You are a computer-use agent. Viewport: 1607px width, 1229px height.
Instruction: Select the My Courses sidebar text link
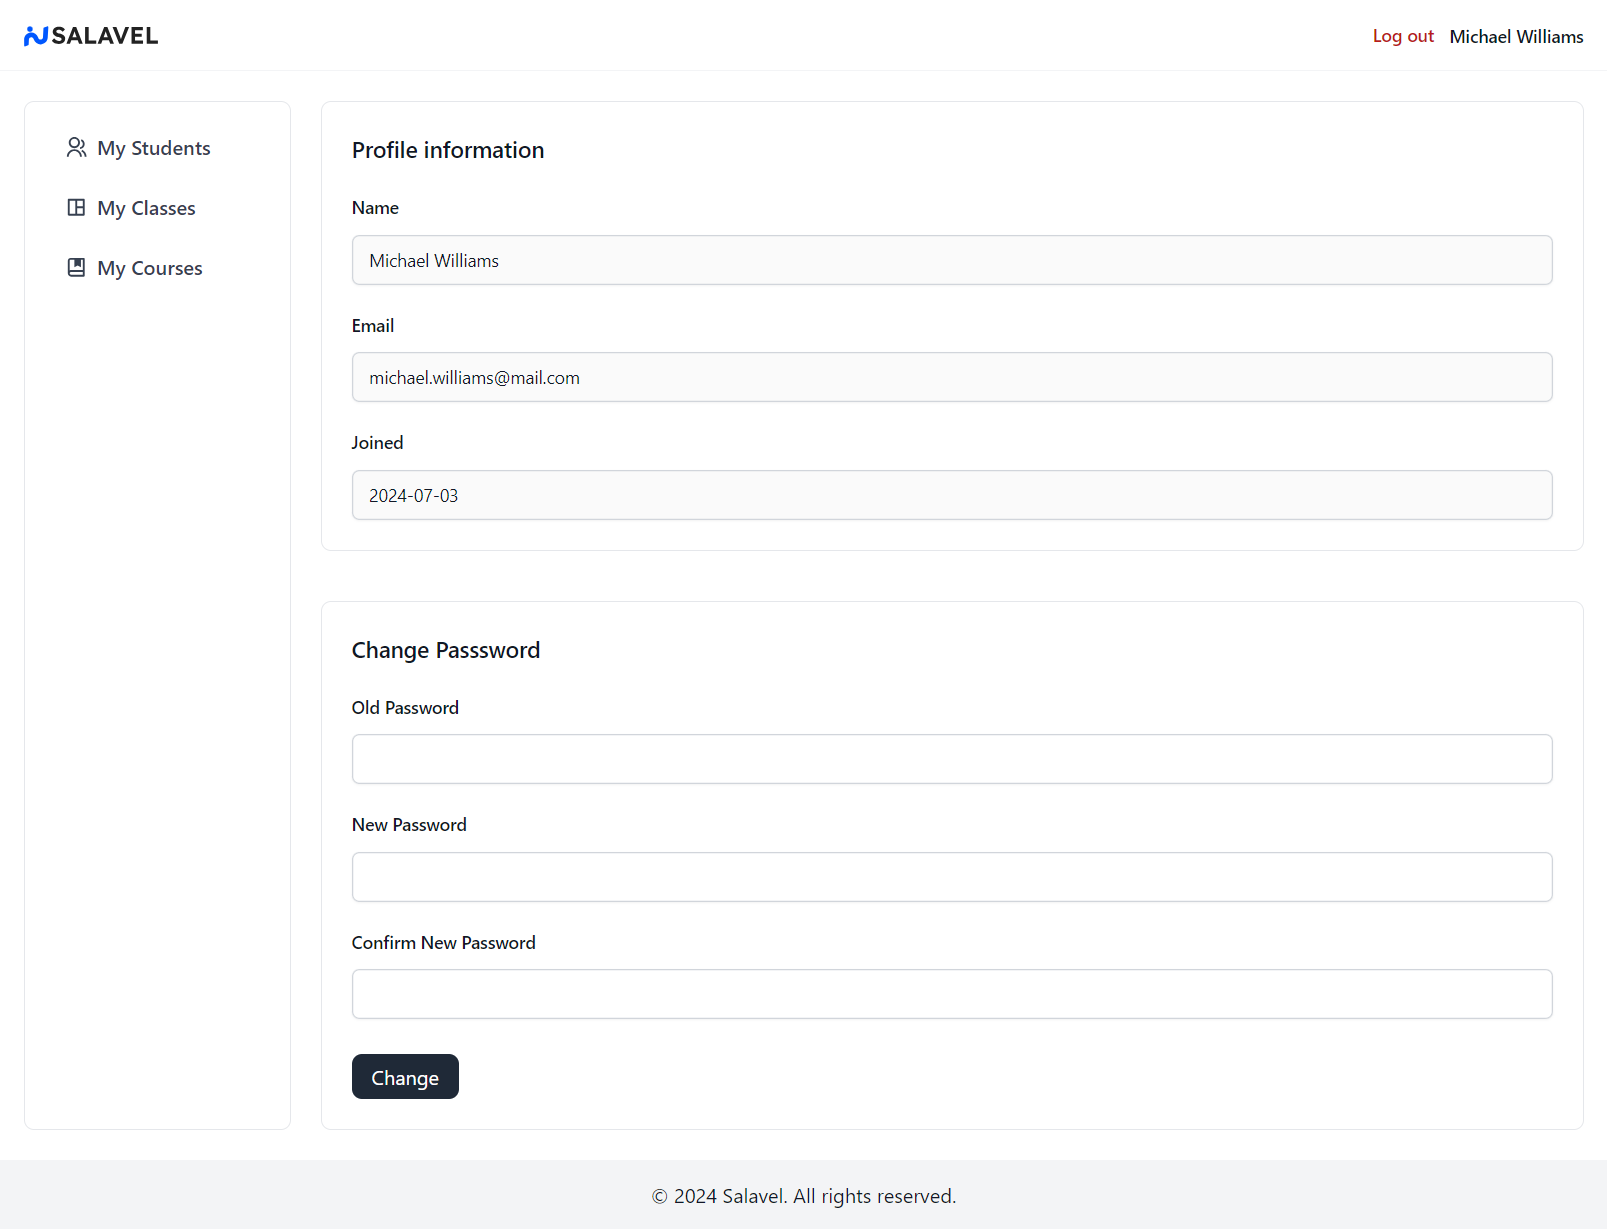pos(150,268)
